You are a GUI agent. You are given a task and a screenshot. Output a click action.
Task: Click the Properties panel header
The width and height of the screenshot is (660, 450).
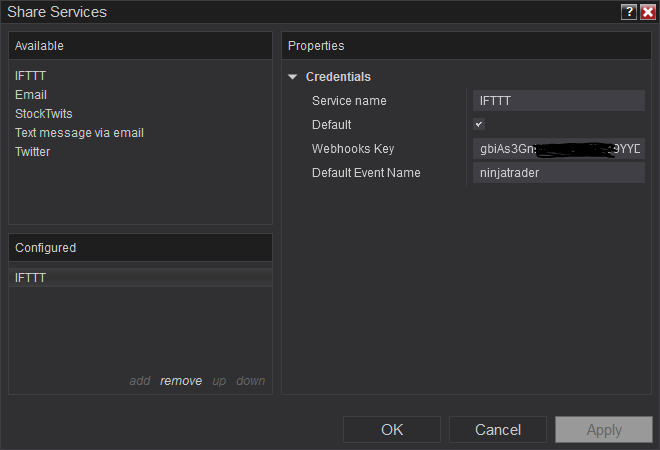[x=466, y=45]
